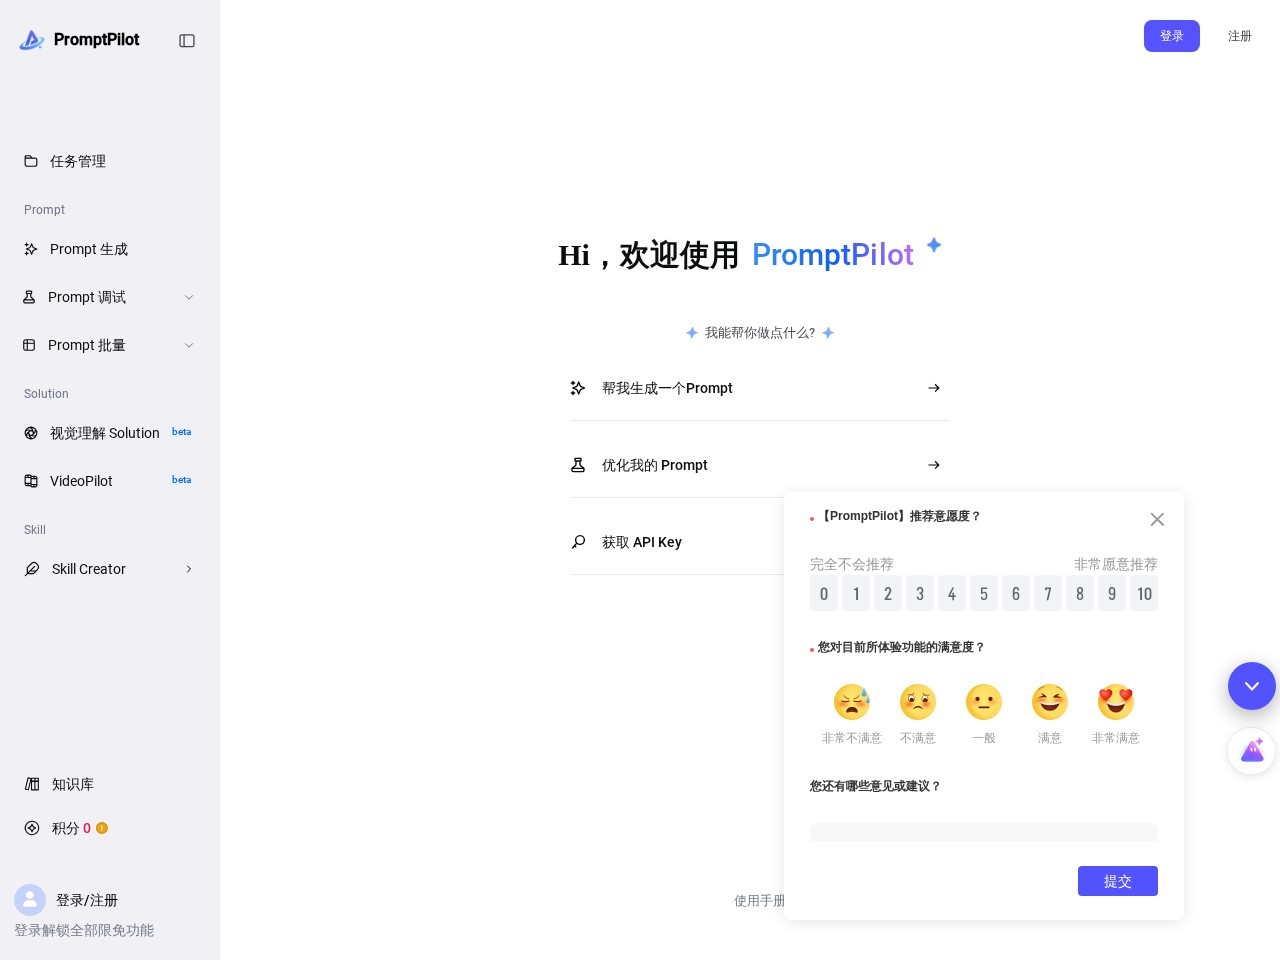1280x960 pixels.
Task: Rate recommendation score 3
Action: point(920,594)
